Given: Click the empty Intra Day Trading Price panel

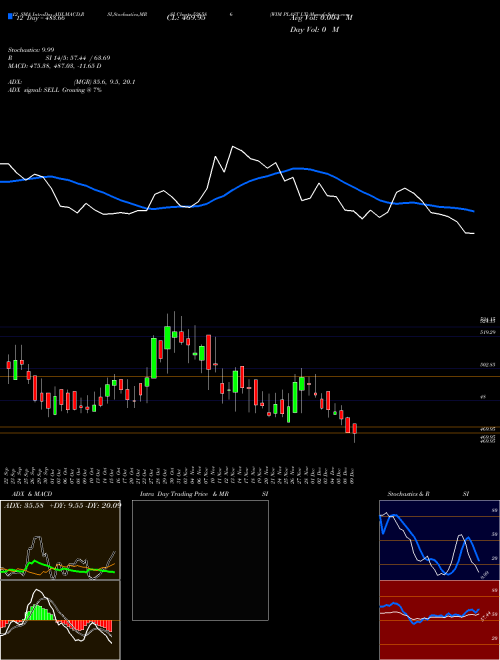Looking at the screenshot, I should (200, 560).
